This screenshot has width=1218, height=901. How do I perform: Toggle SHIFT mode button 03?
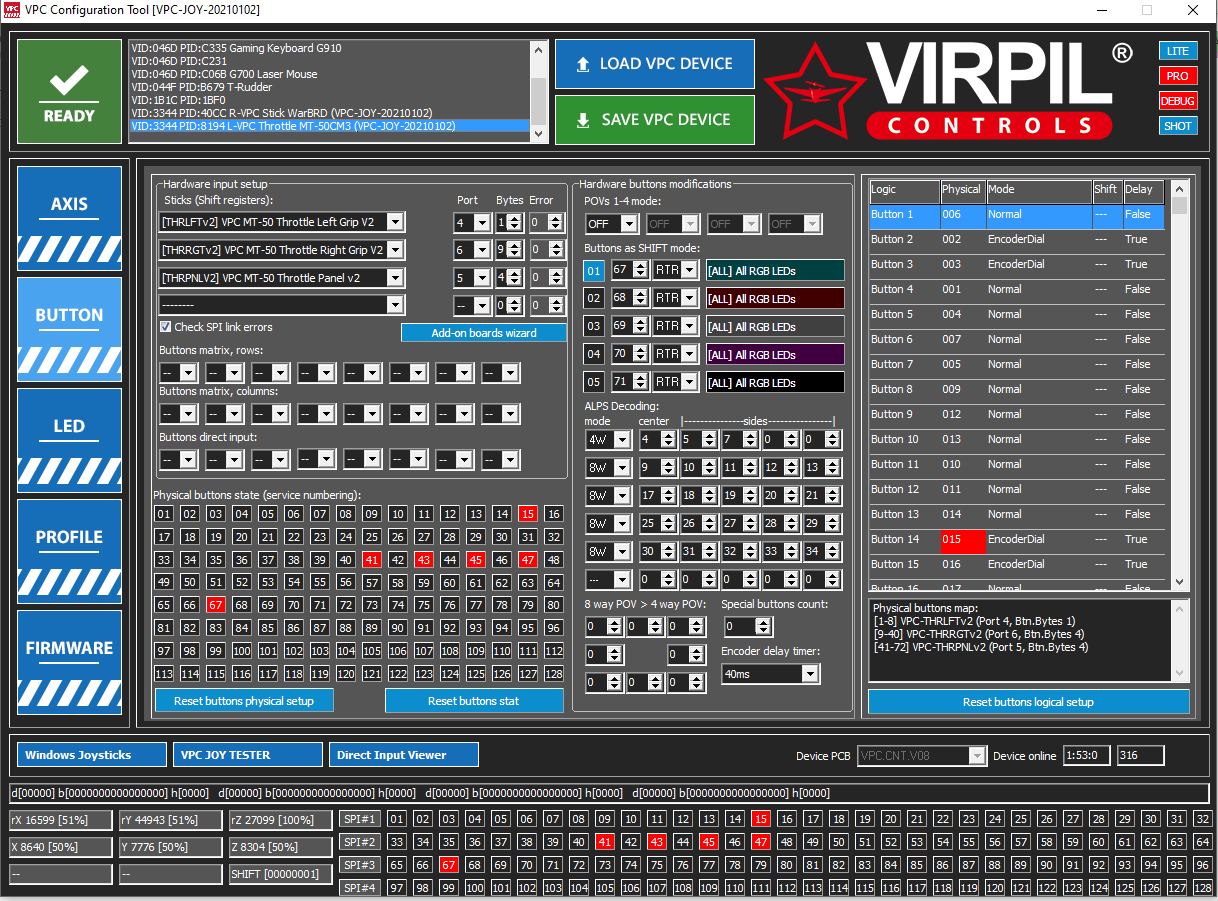click(594, 326)
